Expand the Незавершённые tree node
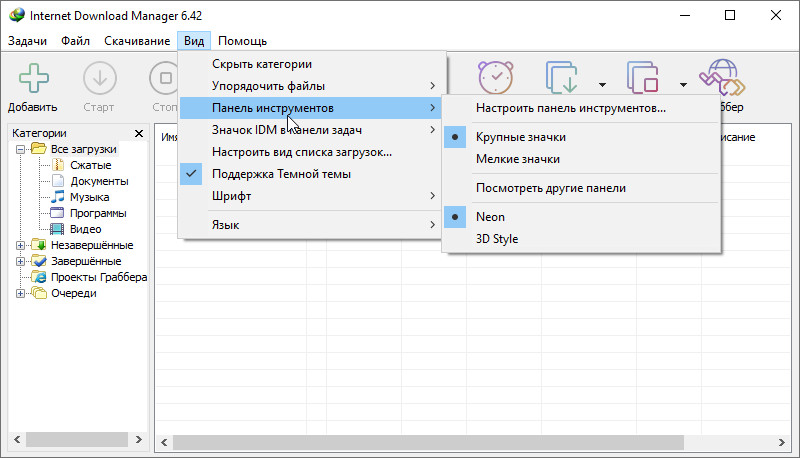The height and width of the screenshot is (458, 800). 21,245
